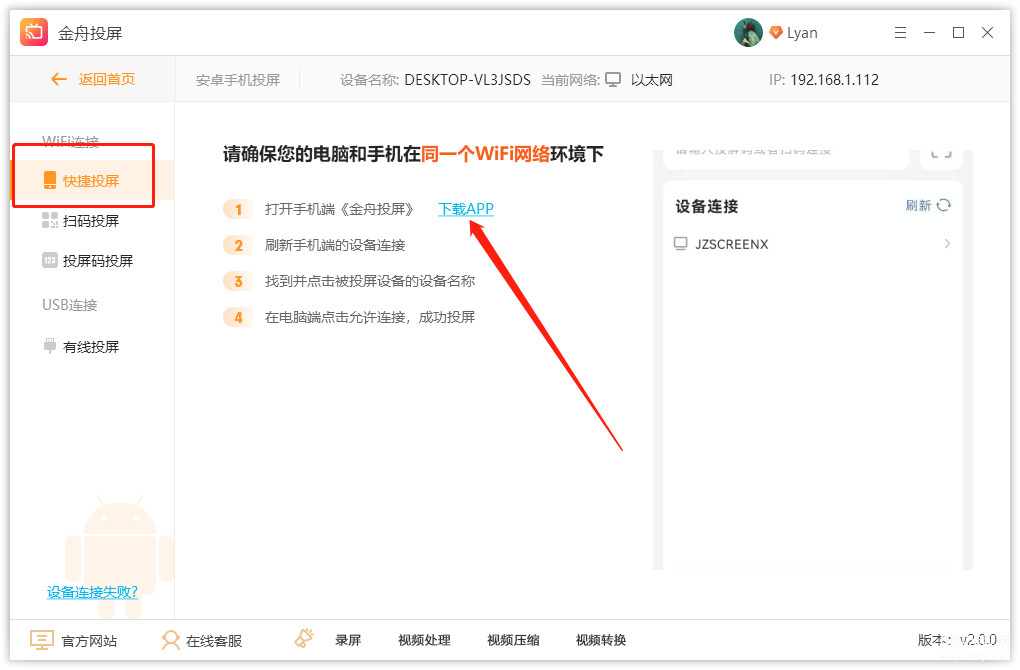Click the username Lyan
The height and width of the screenshot is (670, 1020).
[802, 33]
